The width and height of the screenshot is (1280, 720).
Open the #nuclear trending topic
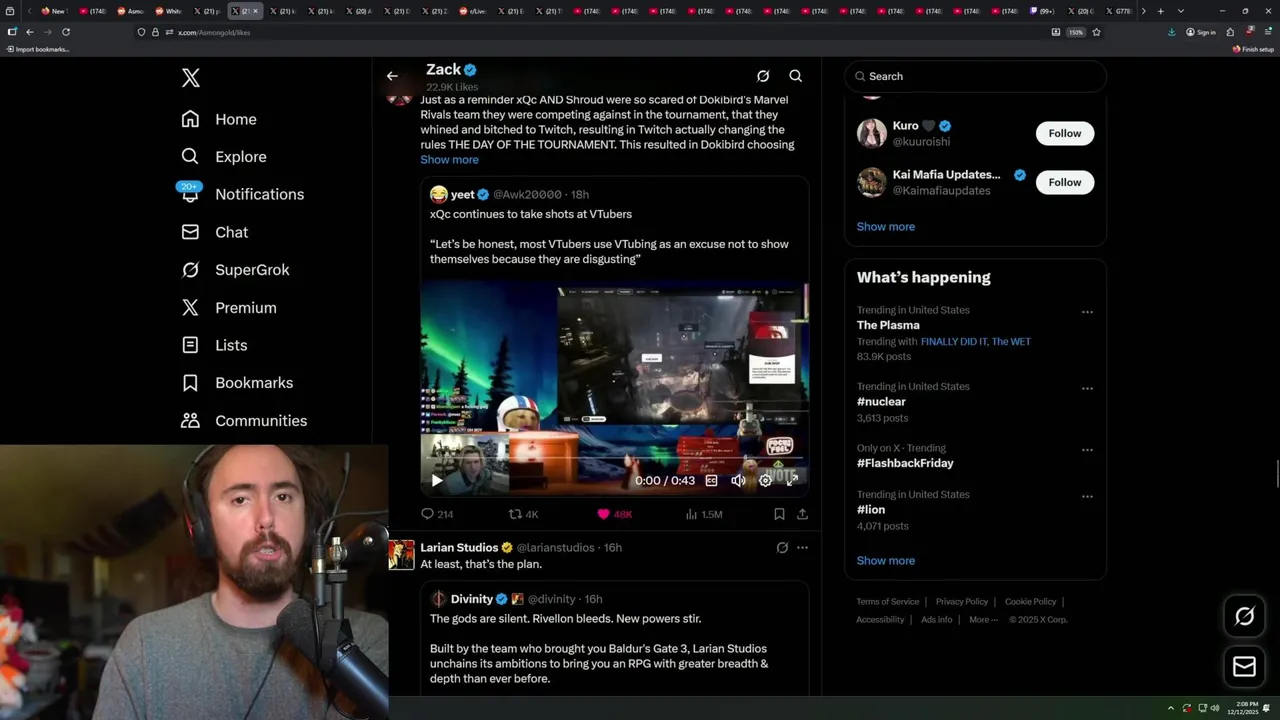[881, 402]
